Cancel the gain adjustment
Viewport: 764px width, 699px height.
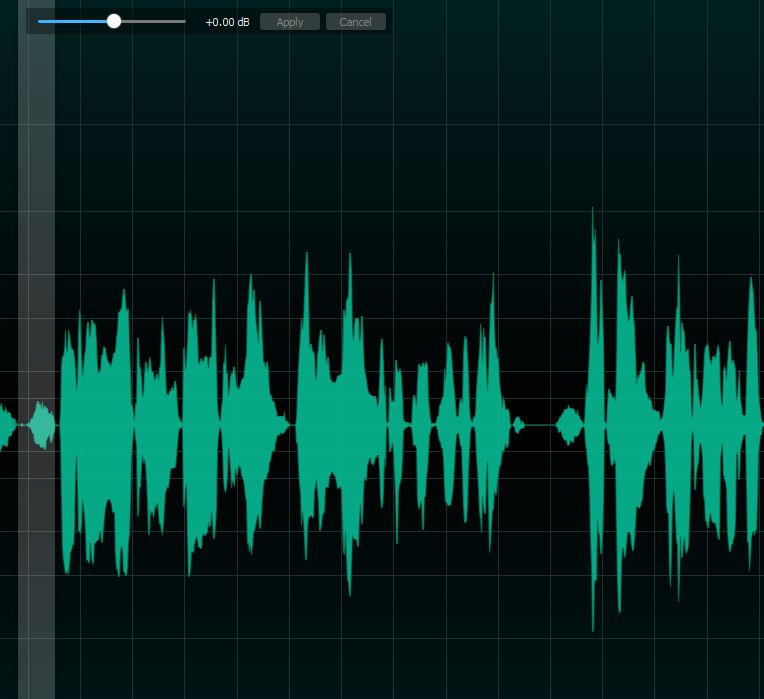[x=356, y=22]
